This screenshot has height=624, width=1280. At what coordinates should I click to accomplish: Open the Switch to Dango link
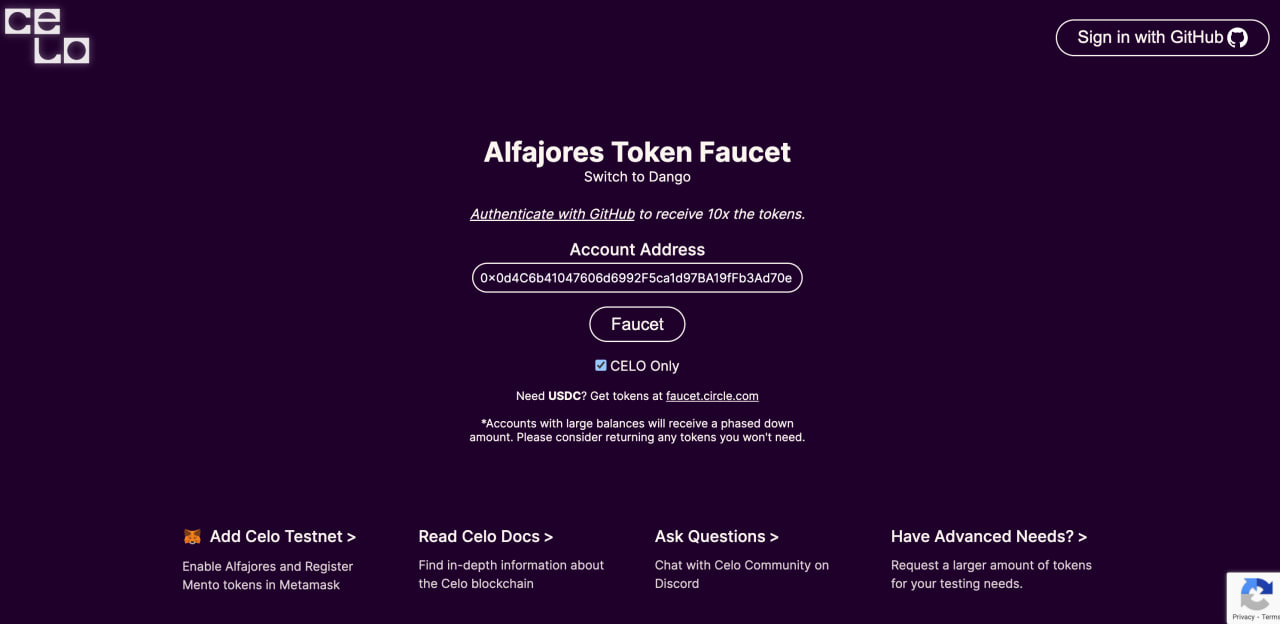[637, 176]
